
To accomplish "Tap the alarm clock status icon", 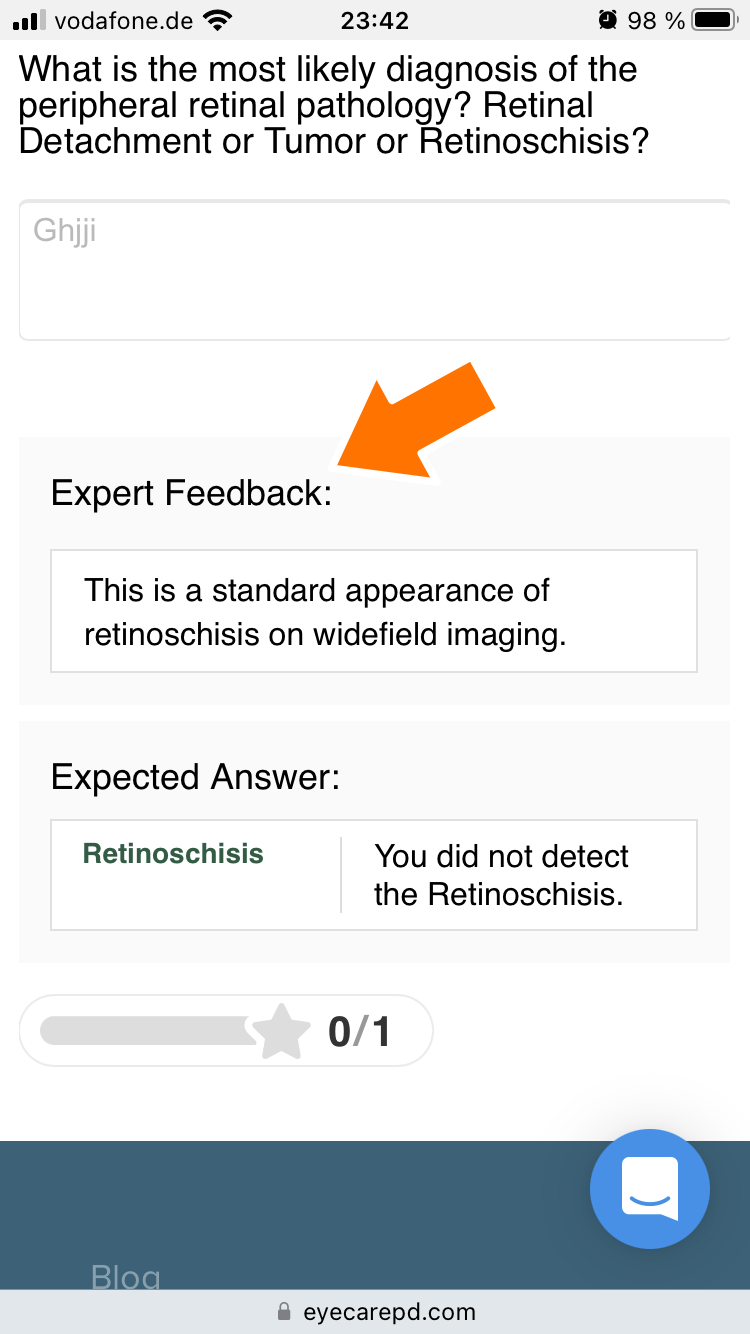I will click(607, 19).
